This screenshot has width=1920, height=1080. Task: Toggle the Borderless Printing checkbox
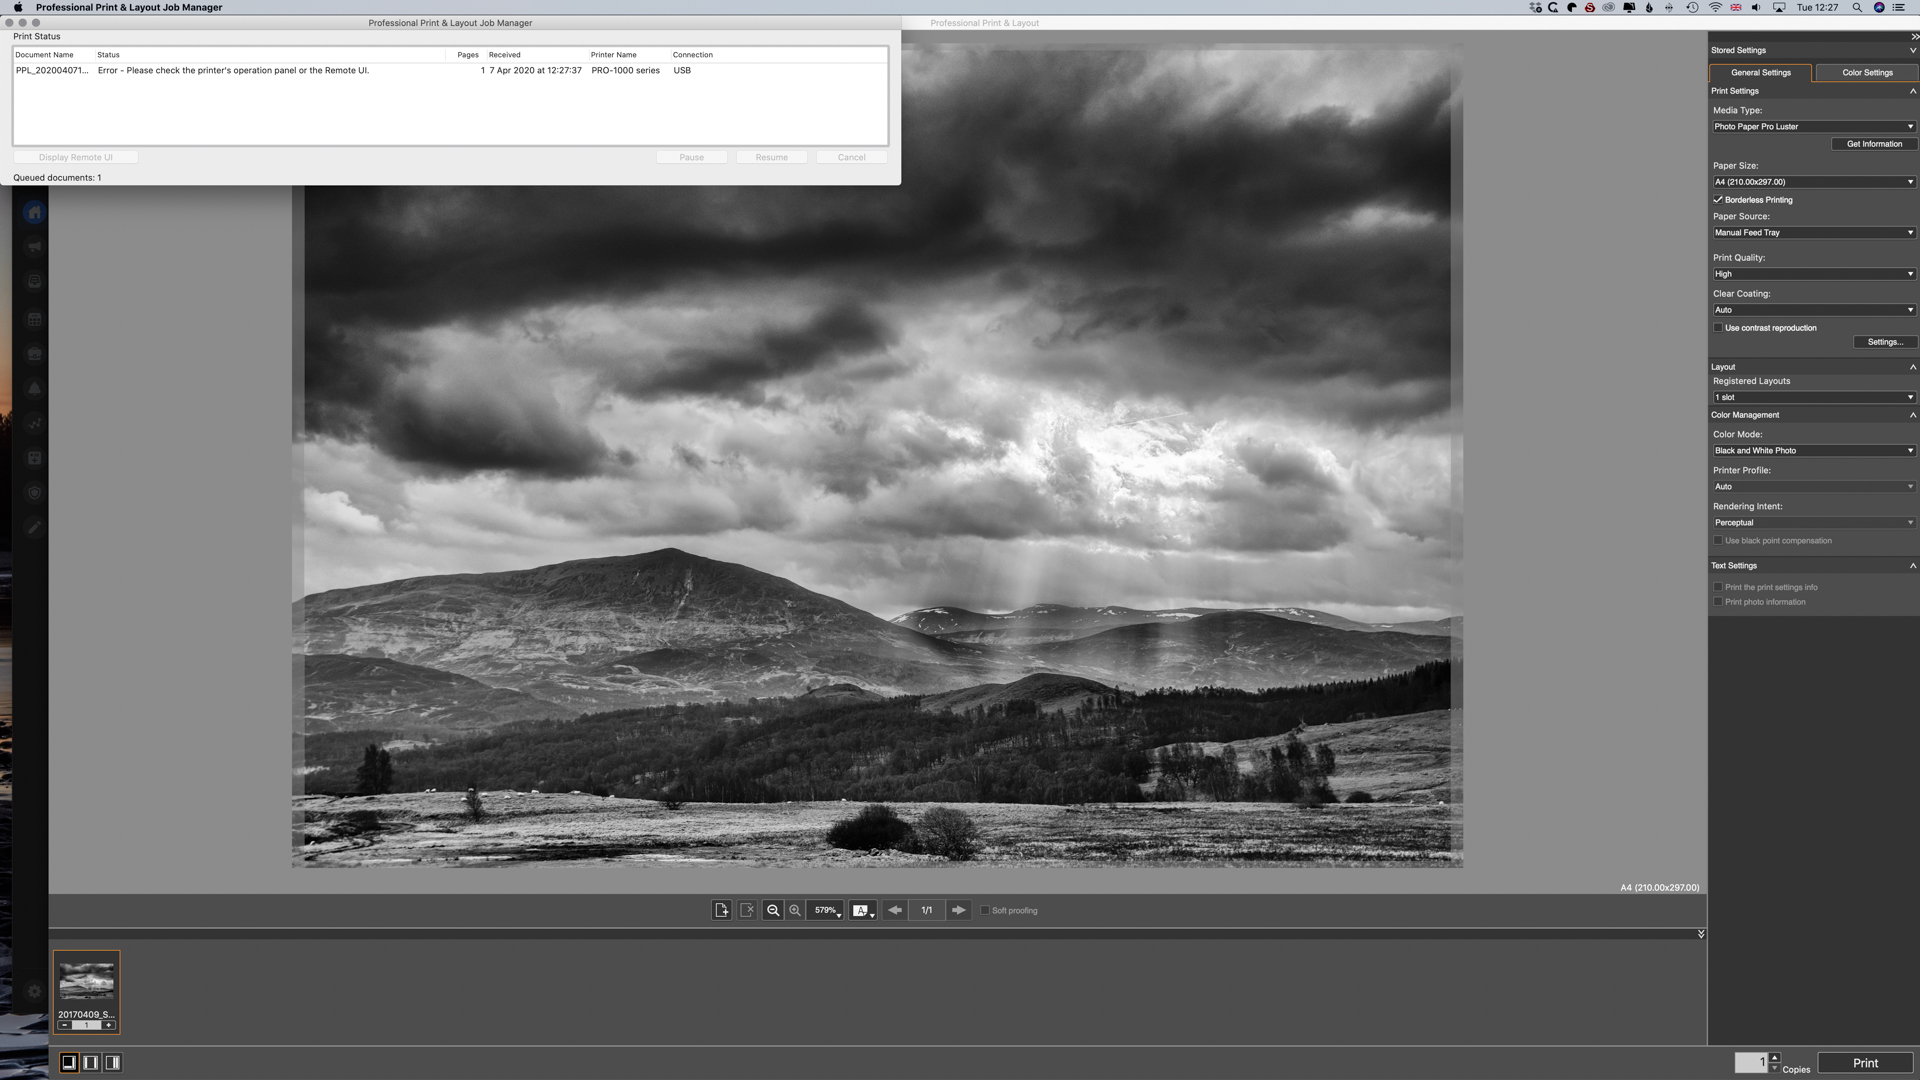click(1718, 200)
